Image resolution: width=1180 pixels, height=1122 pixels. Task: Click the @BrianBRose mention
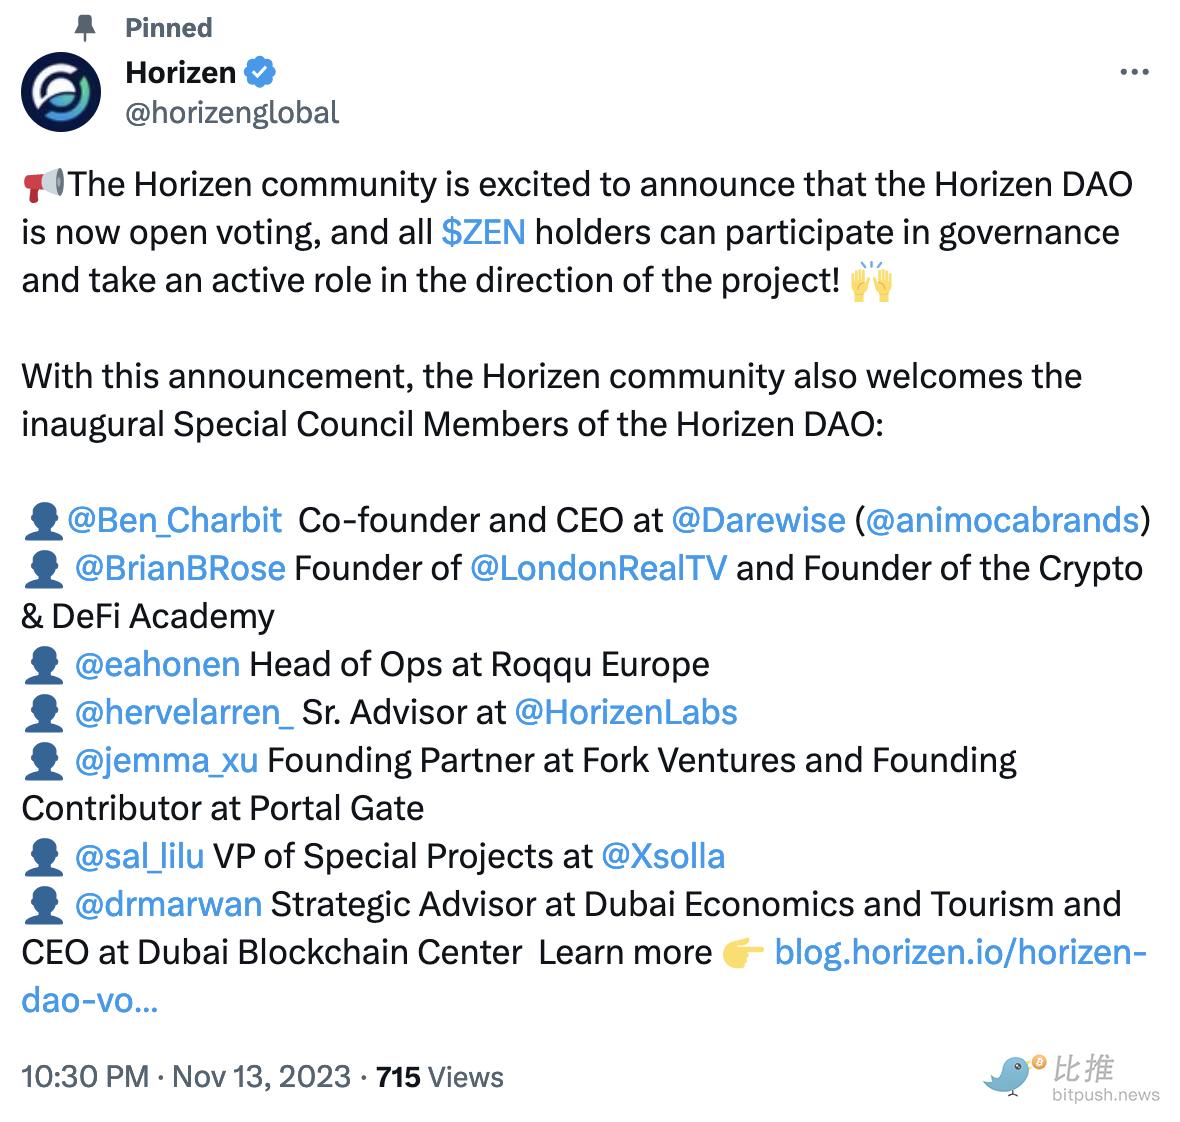coord(180,568)
